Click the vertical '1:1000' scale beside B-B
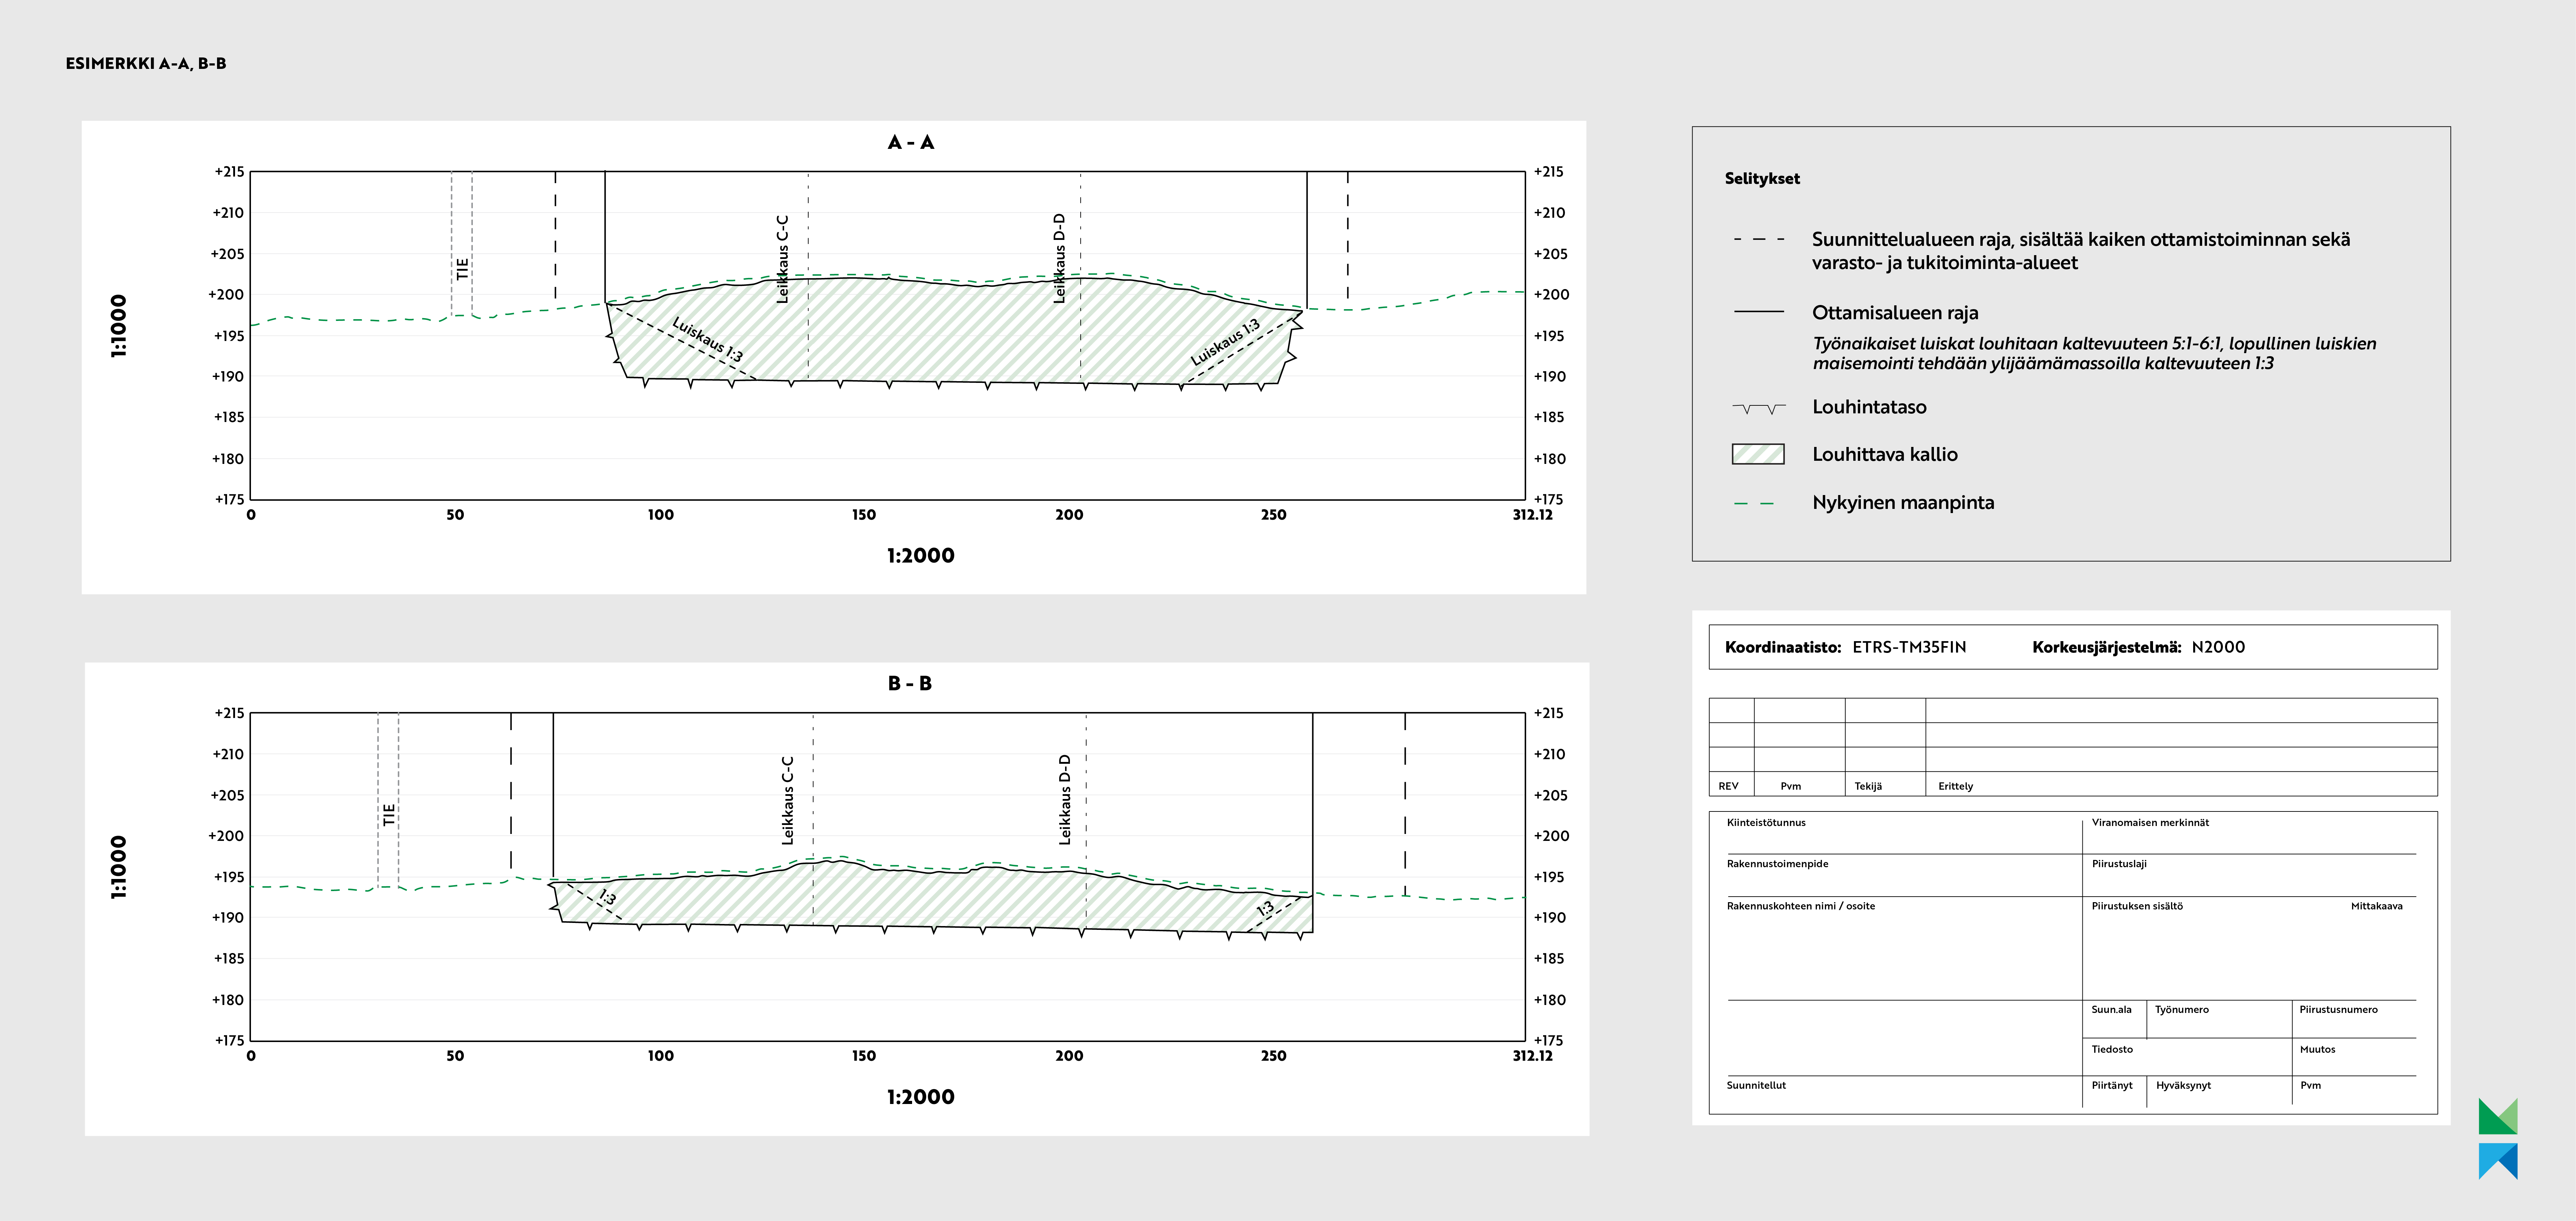The width and height of the screenshot is (2576, 1221). [119, 867]
